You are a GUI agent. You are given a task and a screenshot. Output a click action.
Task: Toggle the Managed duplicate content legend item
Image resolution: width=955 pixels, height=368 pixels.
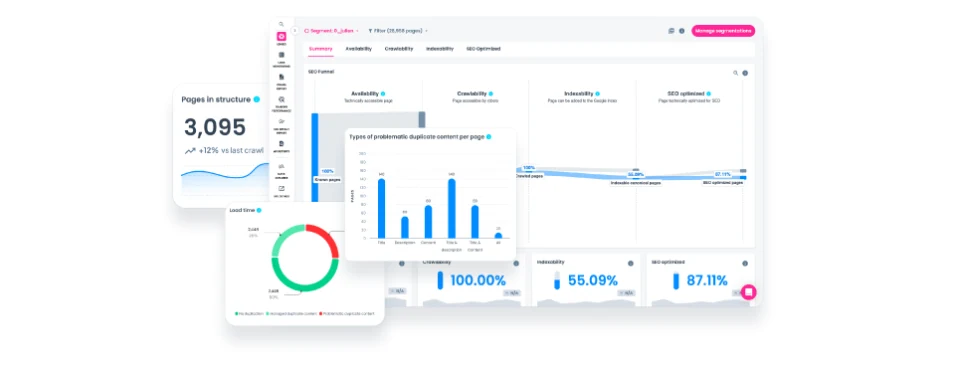[x=292, y=313]
